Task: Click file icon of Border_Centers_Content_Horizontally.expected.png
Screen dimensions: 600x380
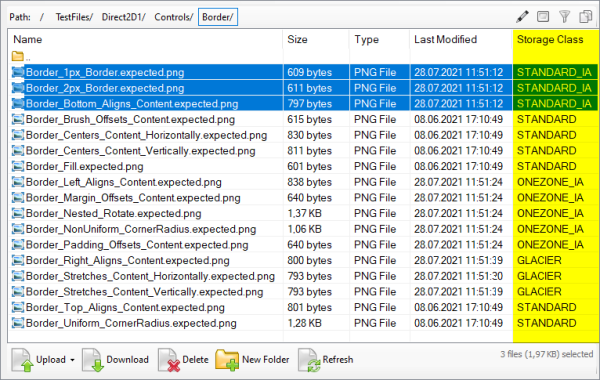Action: point(18,135)
